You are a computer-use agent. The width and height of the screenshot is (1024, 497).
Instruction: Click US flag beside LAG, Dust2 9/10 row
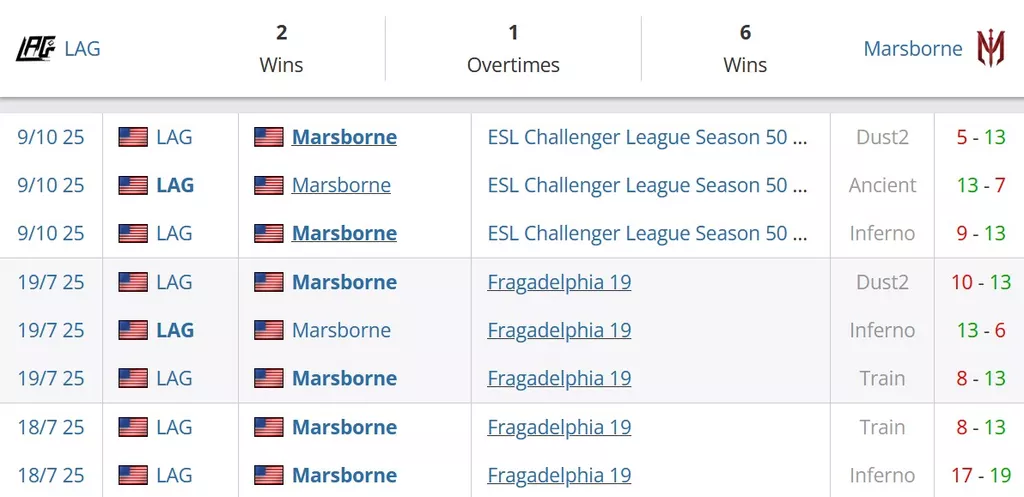pyautogui.click(x=133, y=137)
